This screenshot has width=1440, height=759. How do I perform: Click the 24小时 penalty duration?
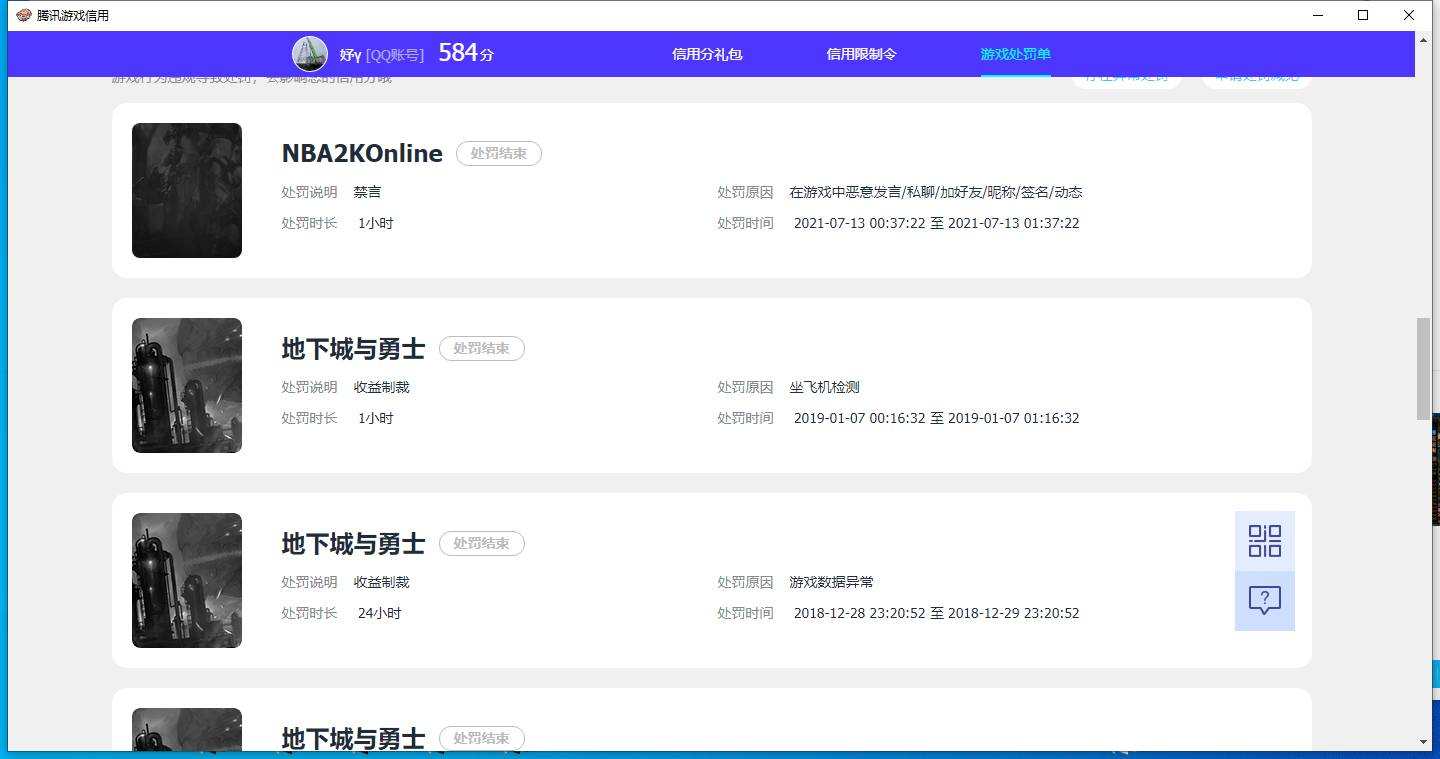pos(379,613)
